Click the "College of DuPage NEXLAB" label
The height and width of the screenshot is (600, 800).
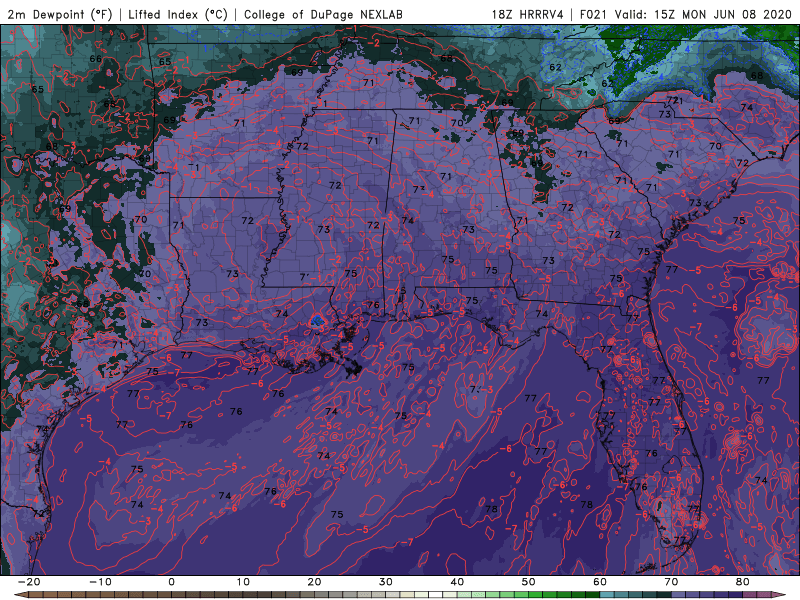(323, 14)
